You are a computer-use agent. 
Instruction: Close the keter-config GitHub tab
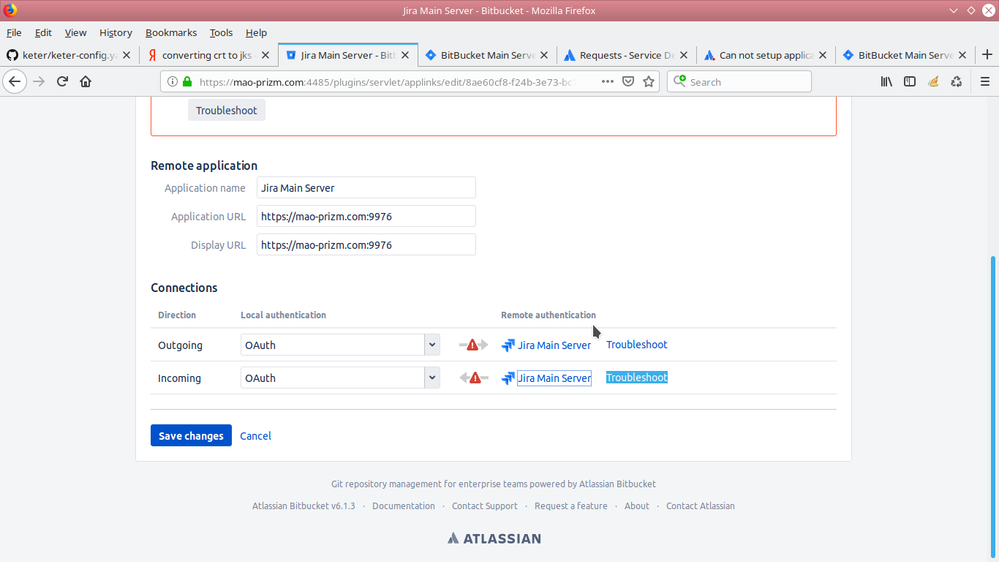click(126, 55)
